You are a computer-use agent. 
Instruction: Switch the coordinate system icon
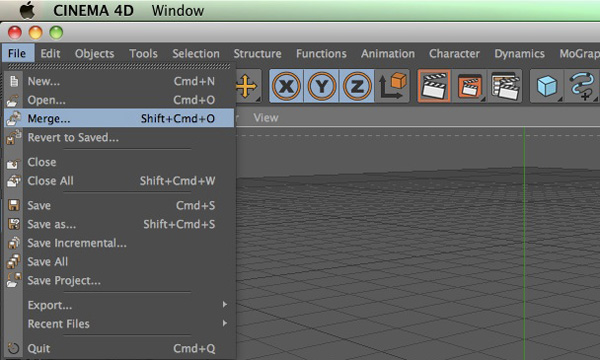(x=392, y=86)
